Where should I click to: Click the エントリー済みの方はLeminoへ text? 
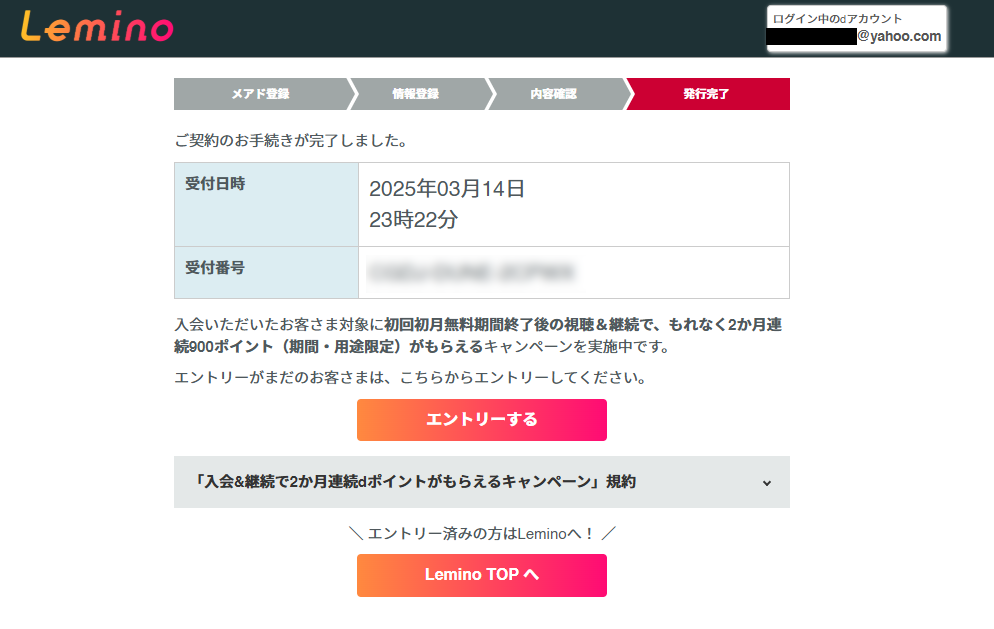(481, 533)
